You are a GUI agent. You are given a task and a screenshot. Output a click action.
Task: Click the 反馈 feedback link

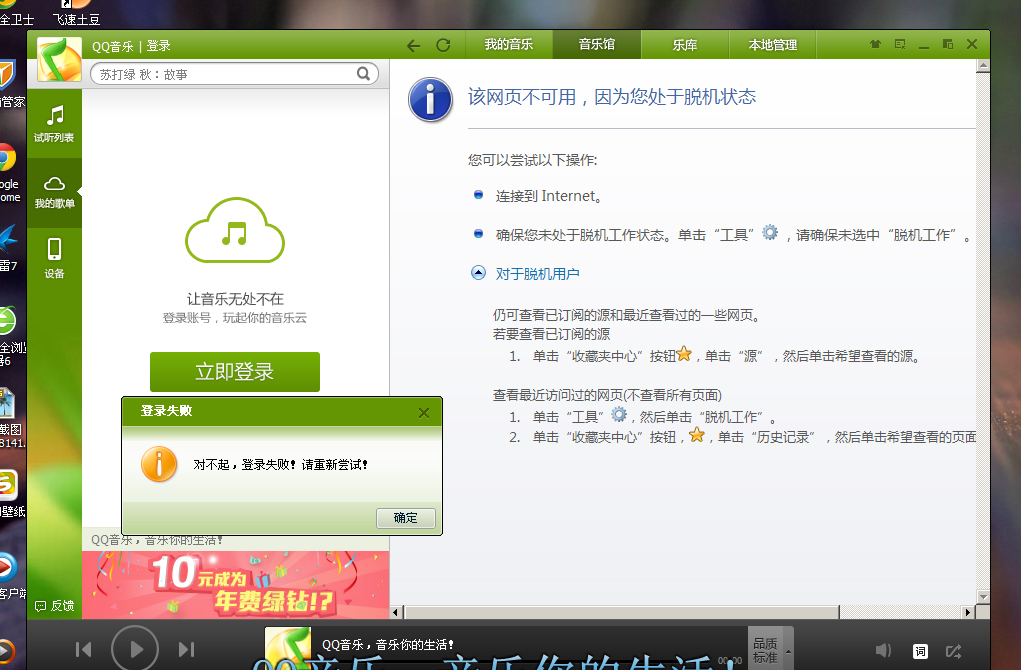click(x=55, y=606)
